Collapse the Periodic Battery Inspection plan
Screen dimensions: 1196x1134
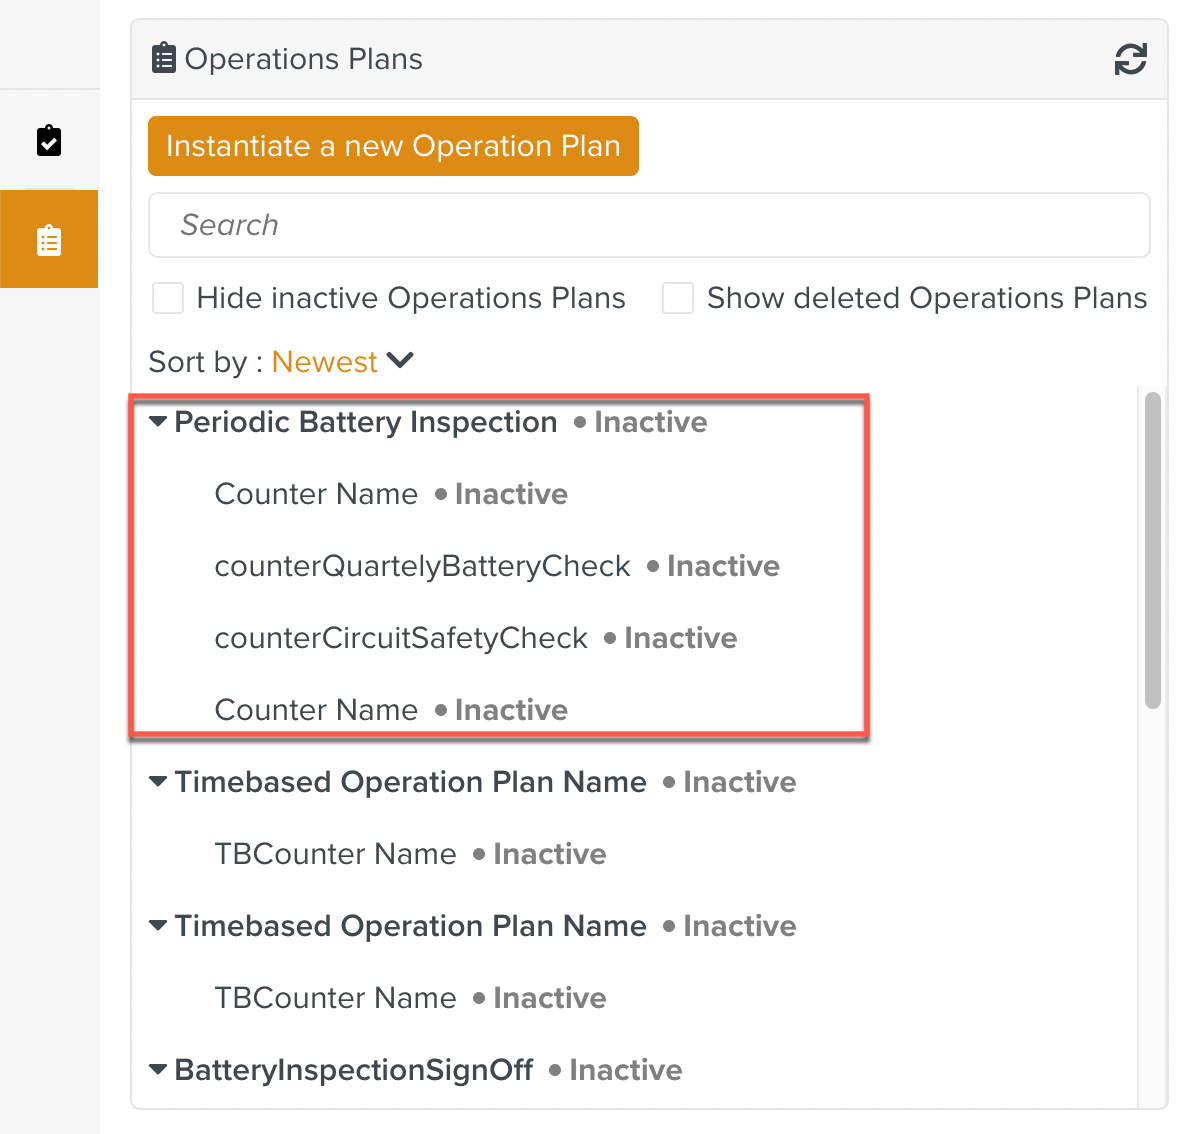coord(158,422)
